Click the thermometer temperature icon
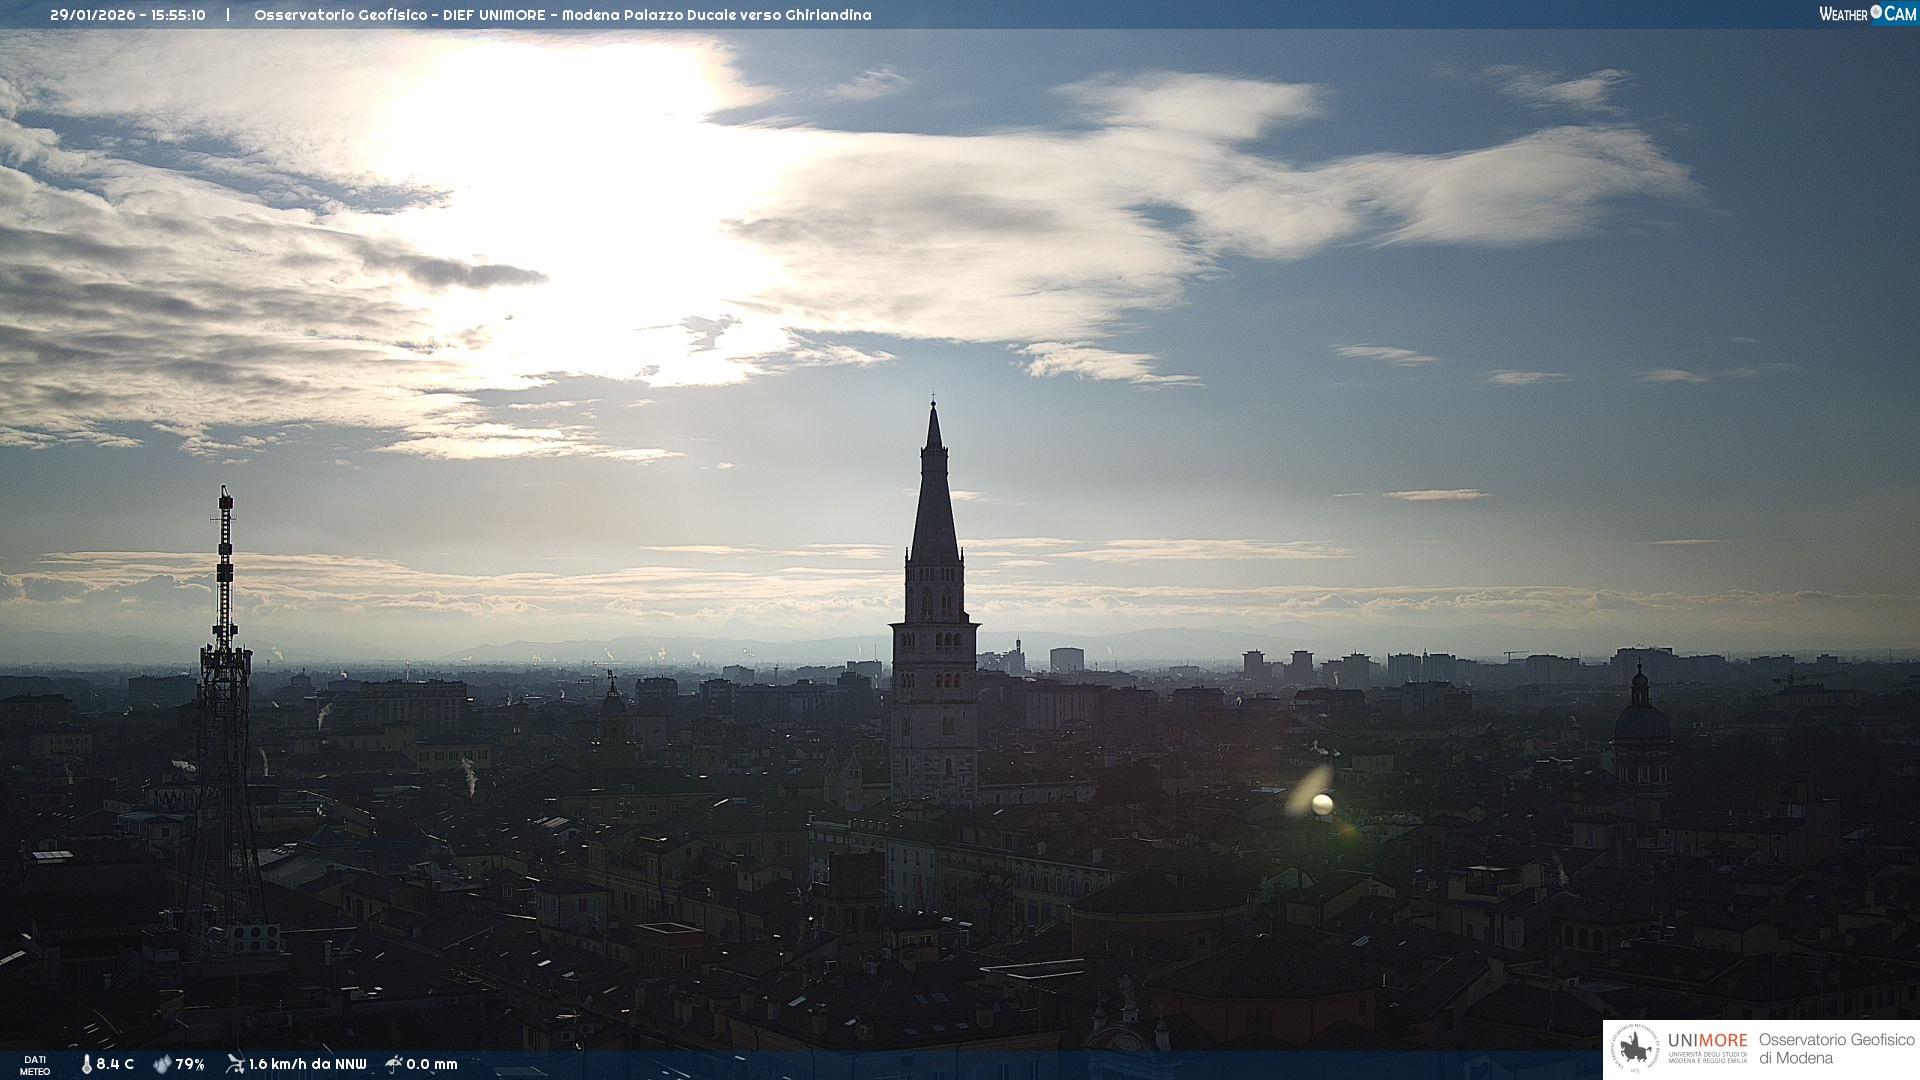The width and height of the screenshot is (1920, 1080). point(87,1064)
